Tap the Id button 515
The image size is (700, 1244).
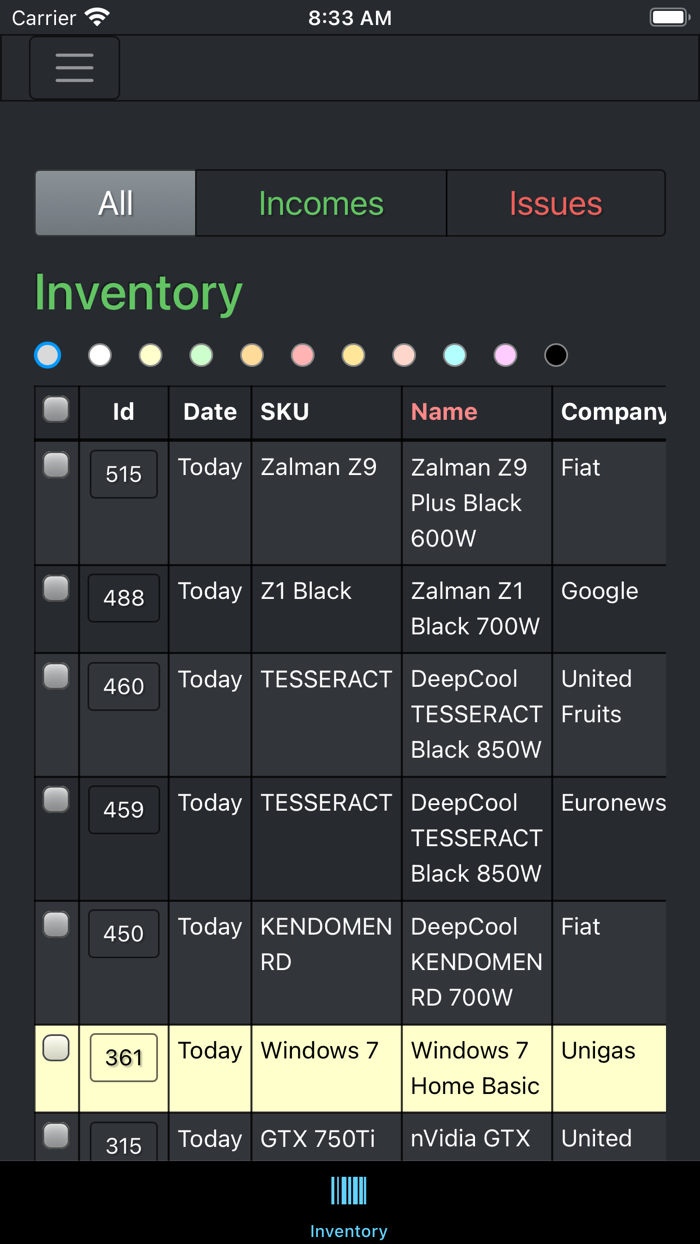pyautogui.click(x=123, y=474)
